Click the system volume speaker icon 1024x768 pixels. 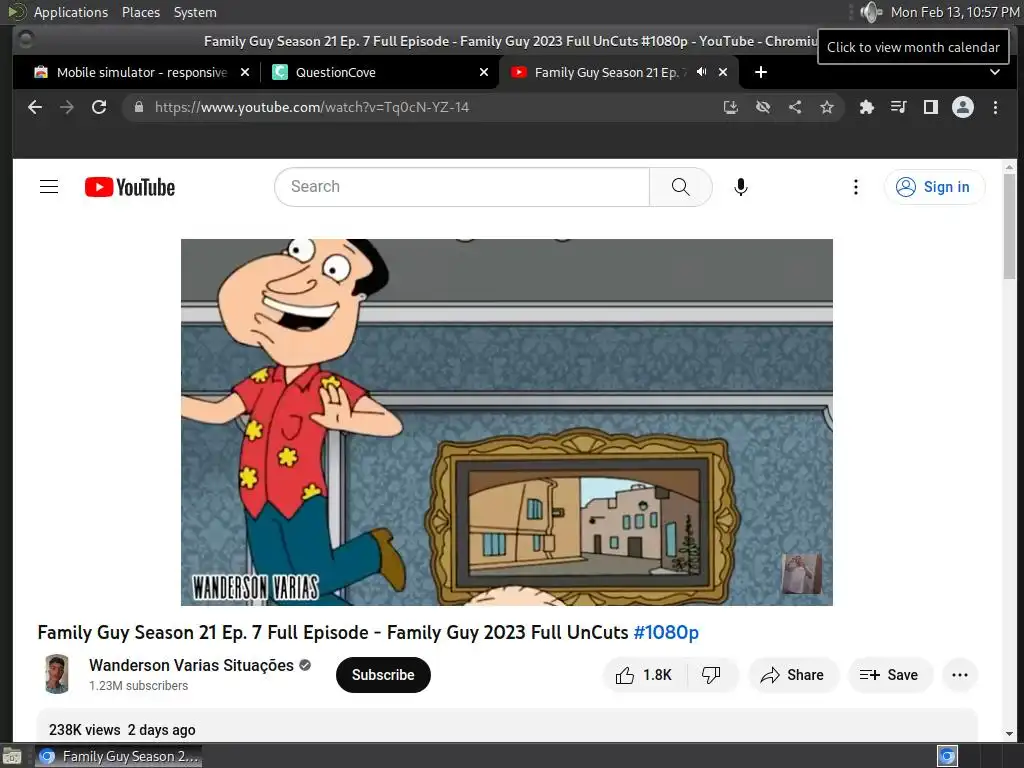871,12
